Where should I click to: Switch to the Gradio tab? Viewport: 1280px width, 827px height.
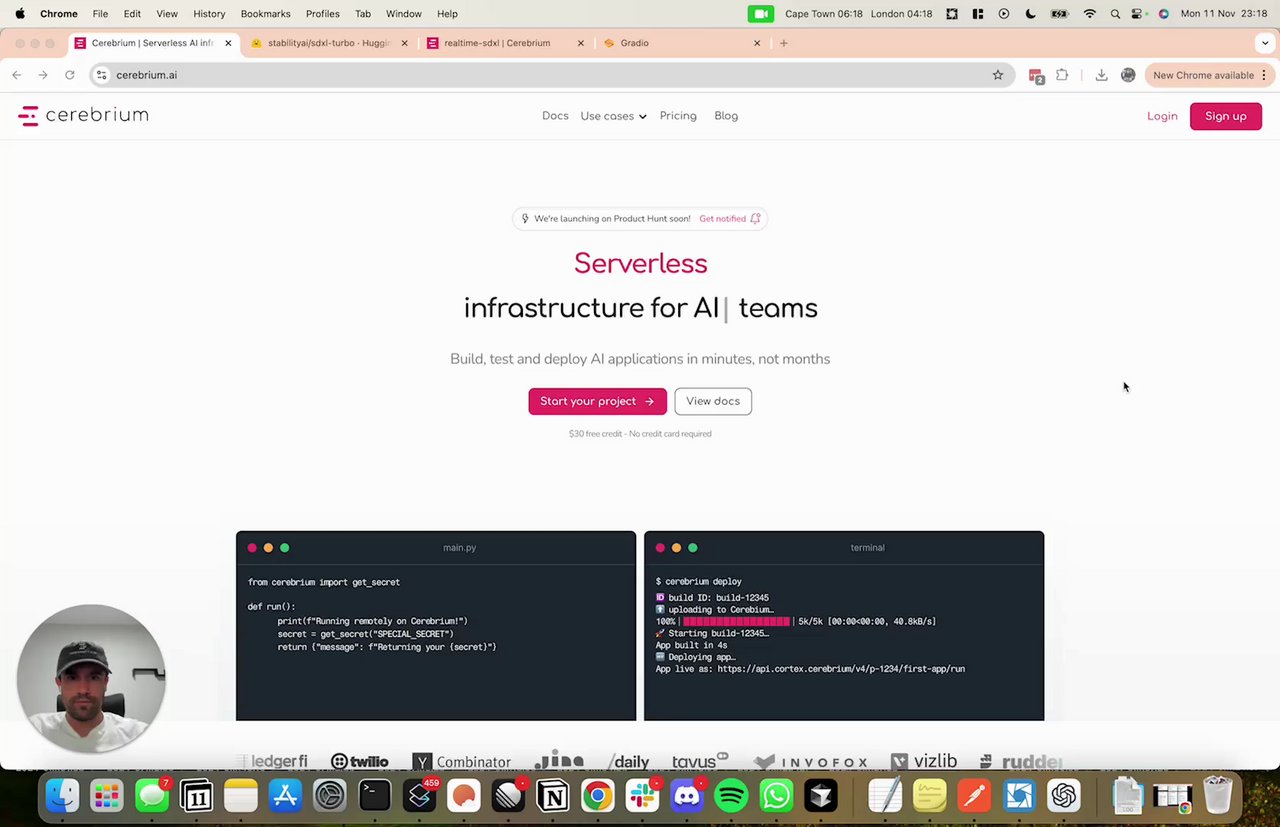tap(682, 43)
